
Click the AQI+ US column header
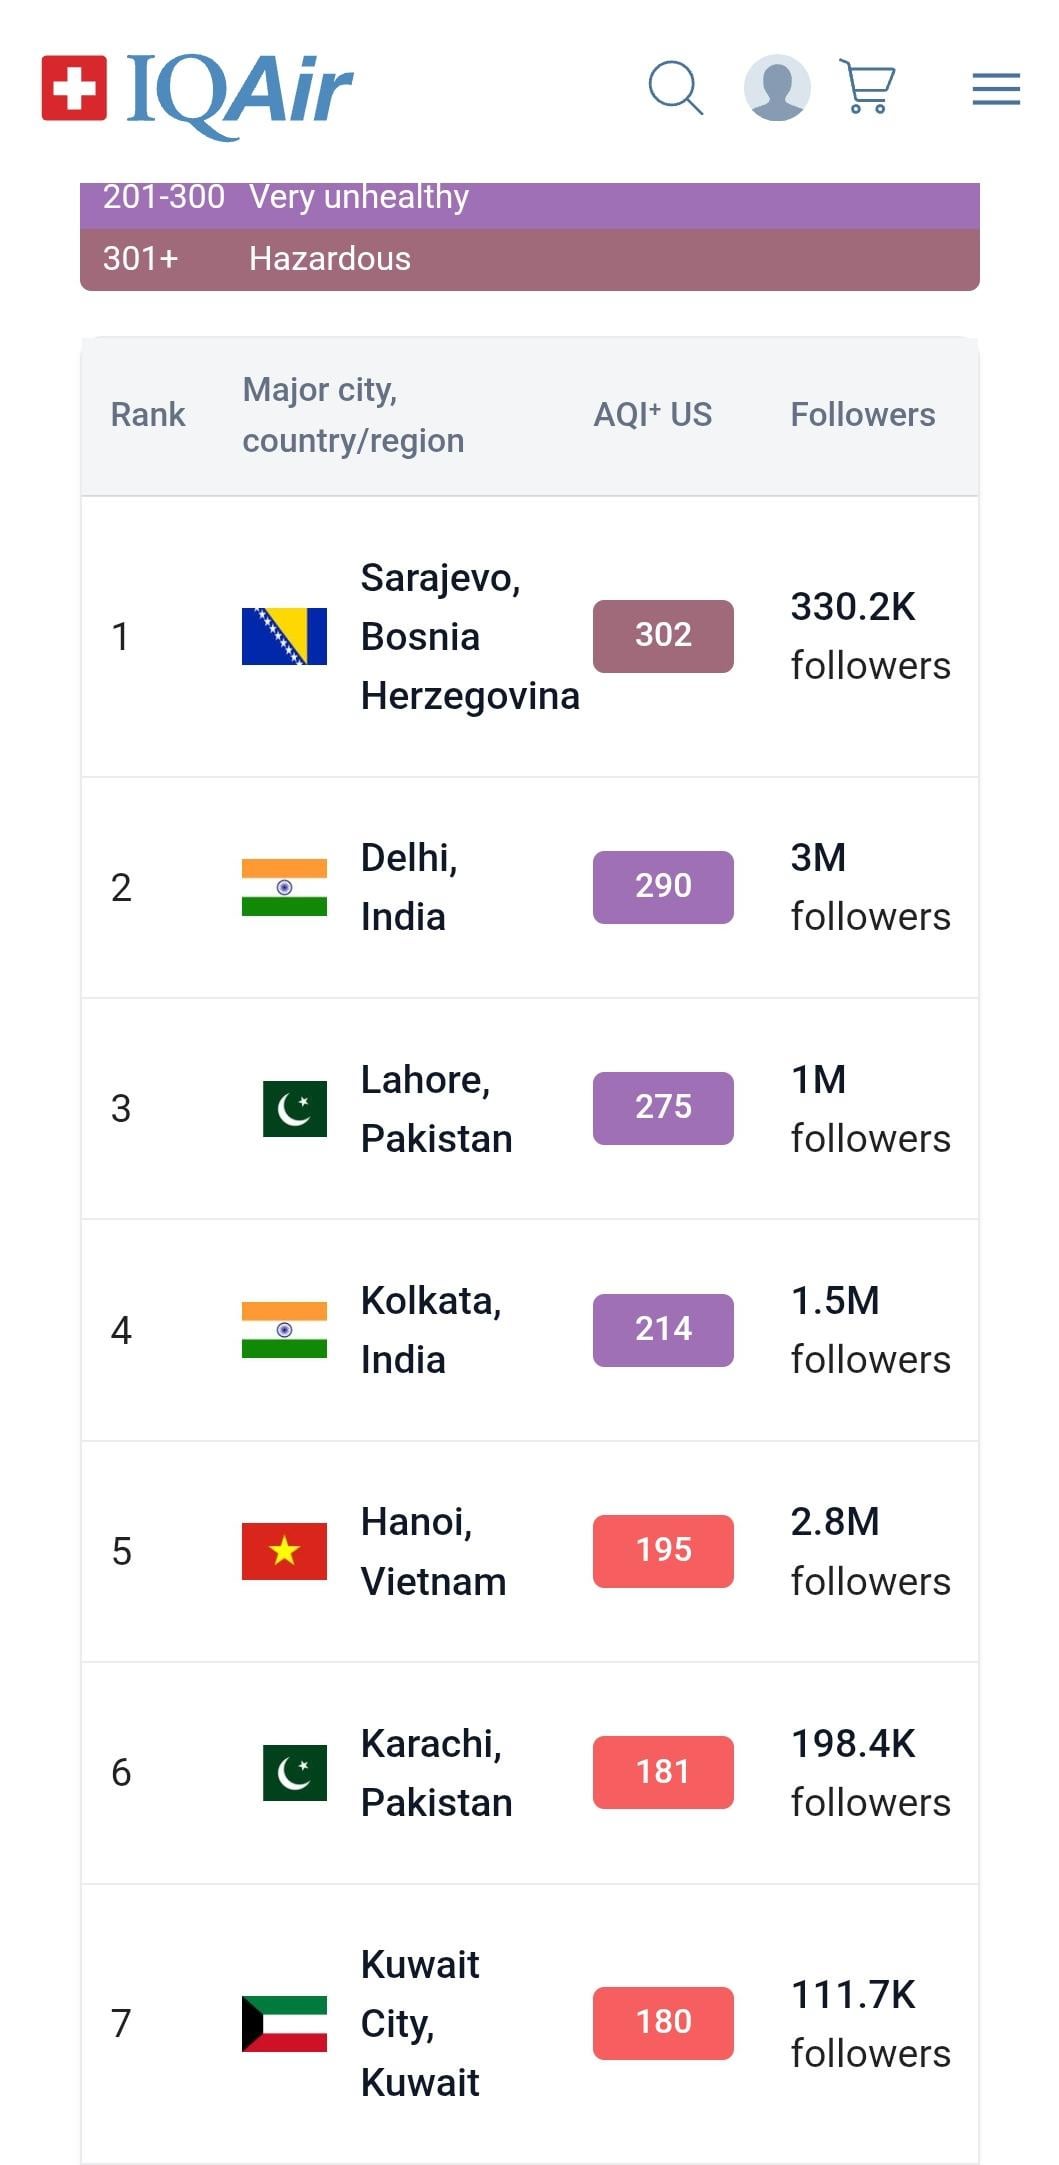coord(652,415)
